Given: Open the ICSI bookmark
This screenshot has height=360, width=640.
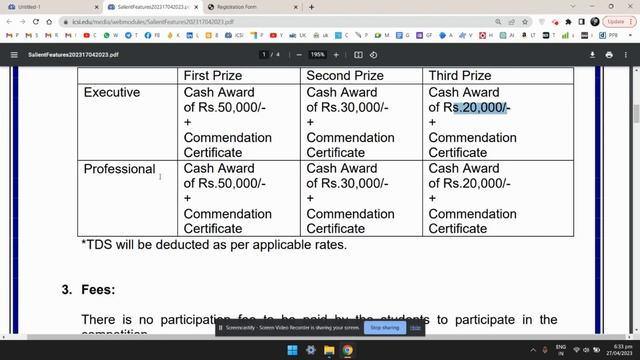Looking at the screenshot, I should pyautogui.click(x=234, y=36).
